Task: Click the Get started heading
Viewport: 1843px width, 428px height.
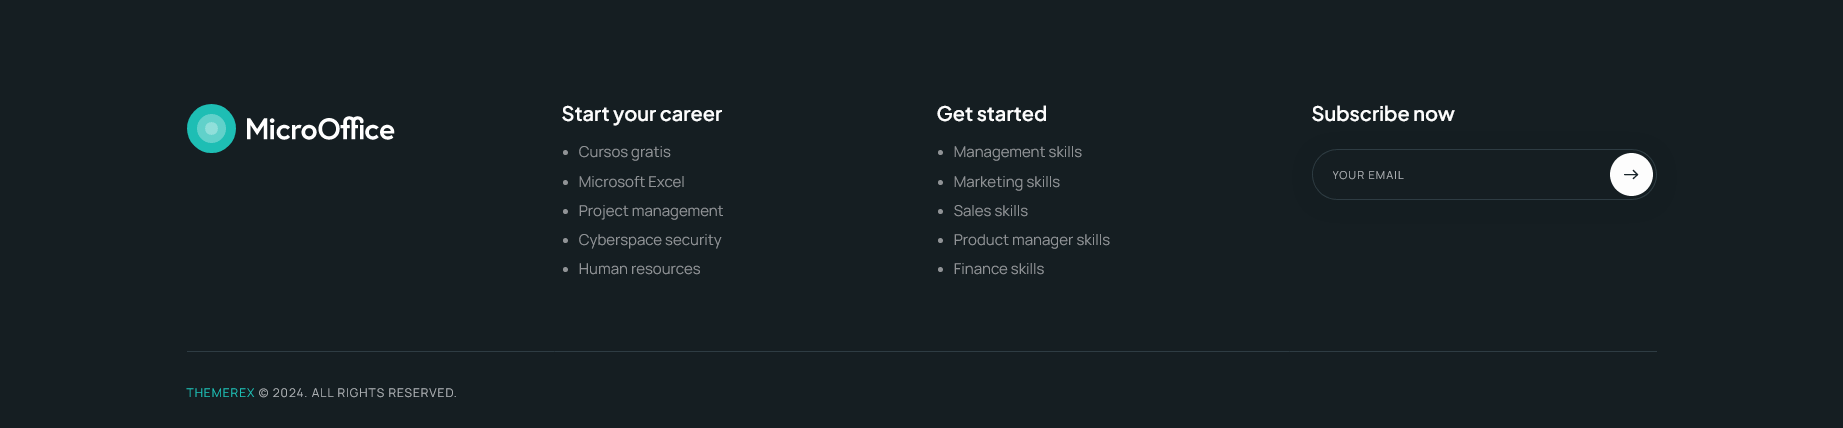Action: point(991,114)
